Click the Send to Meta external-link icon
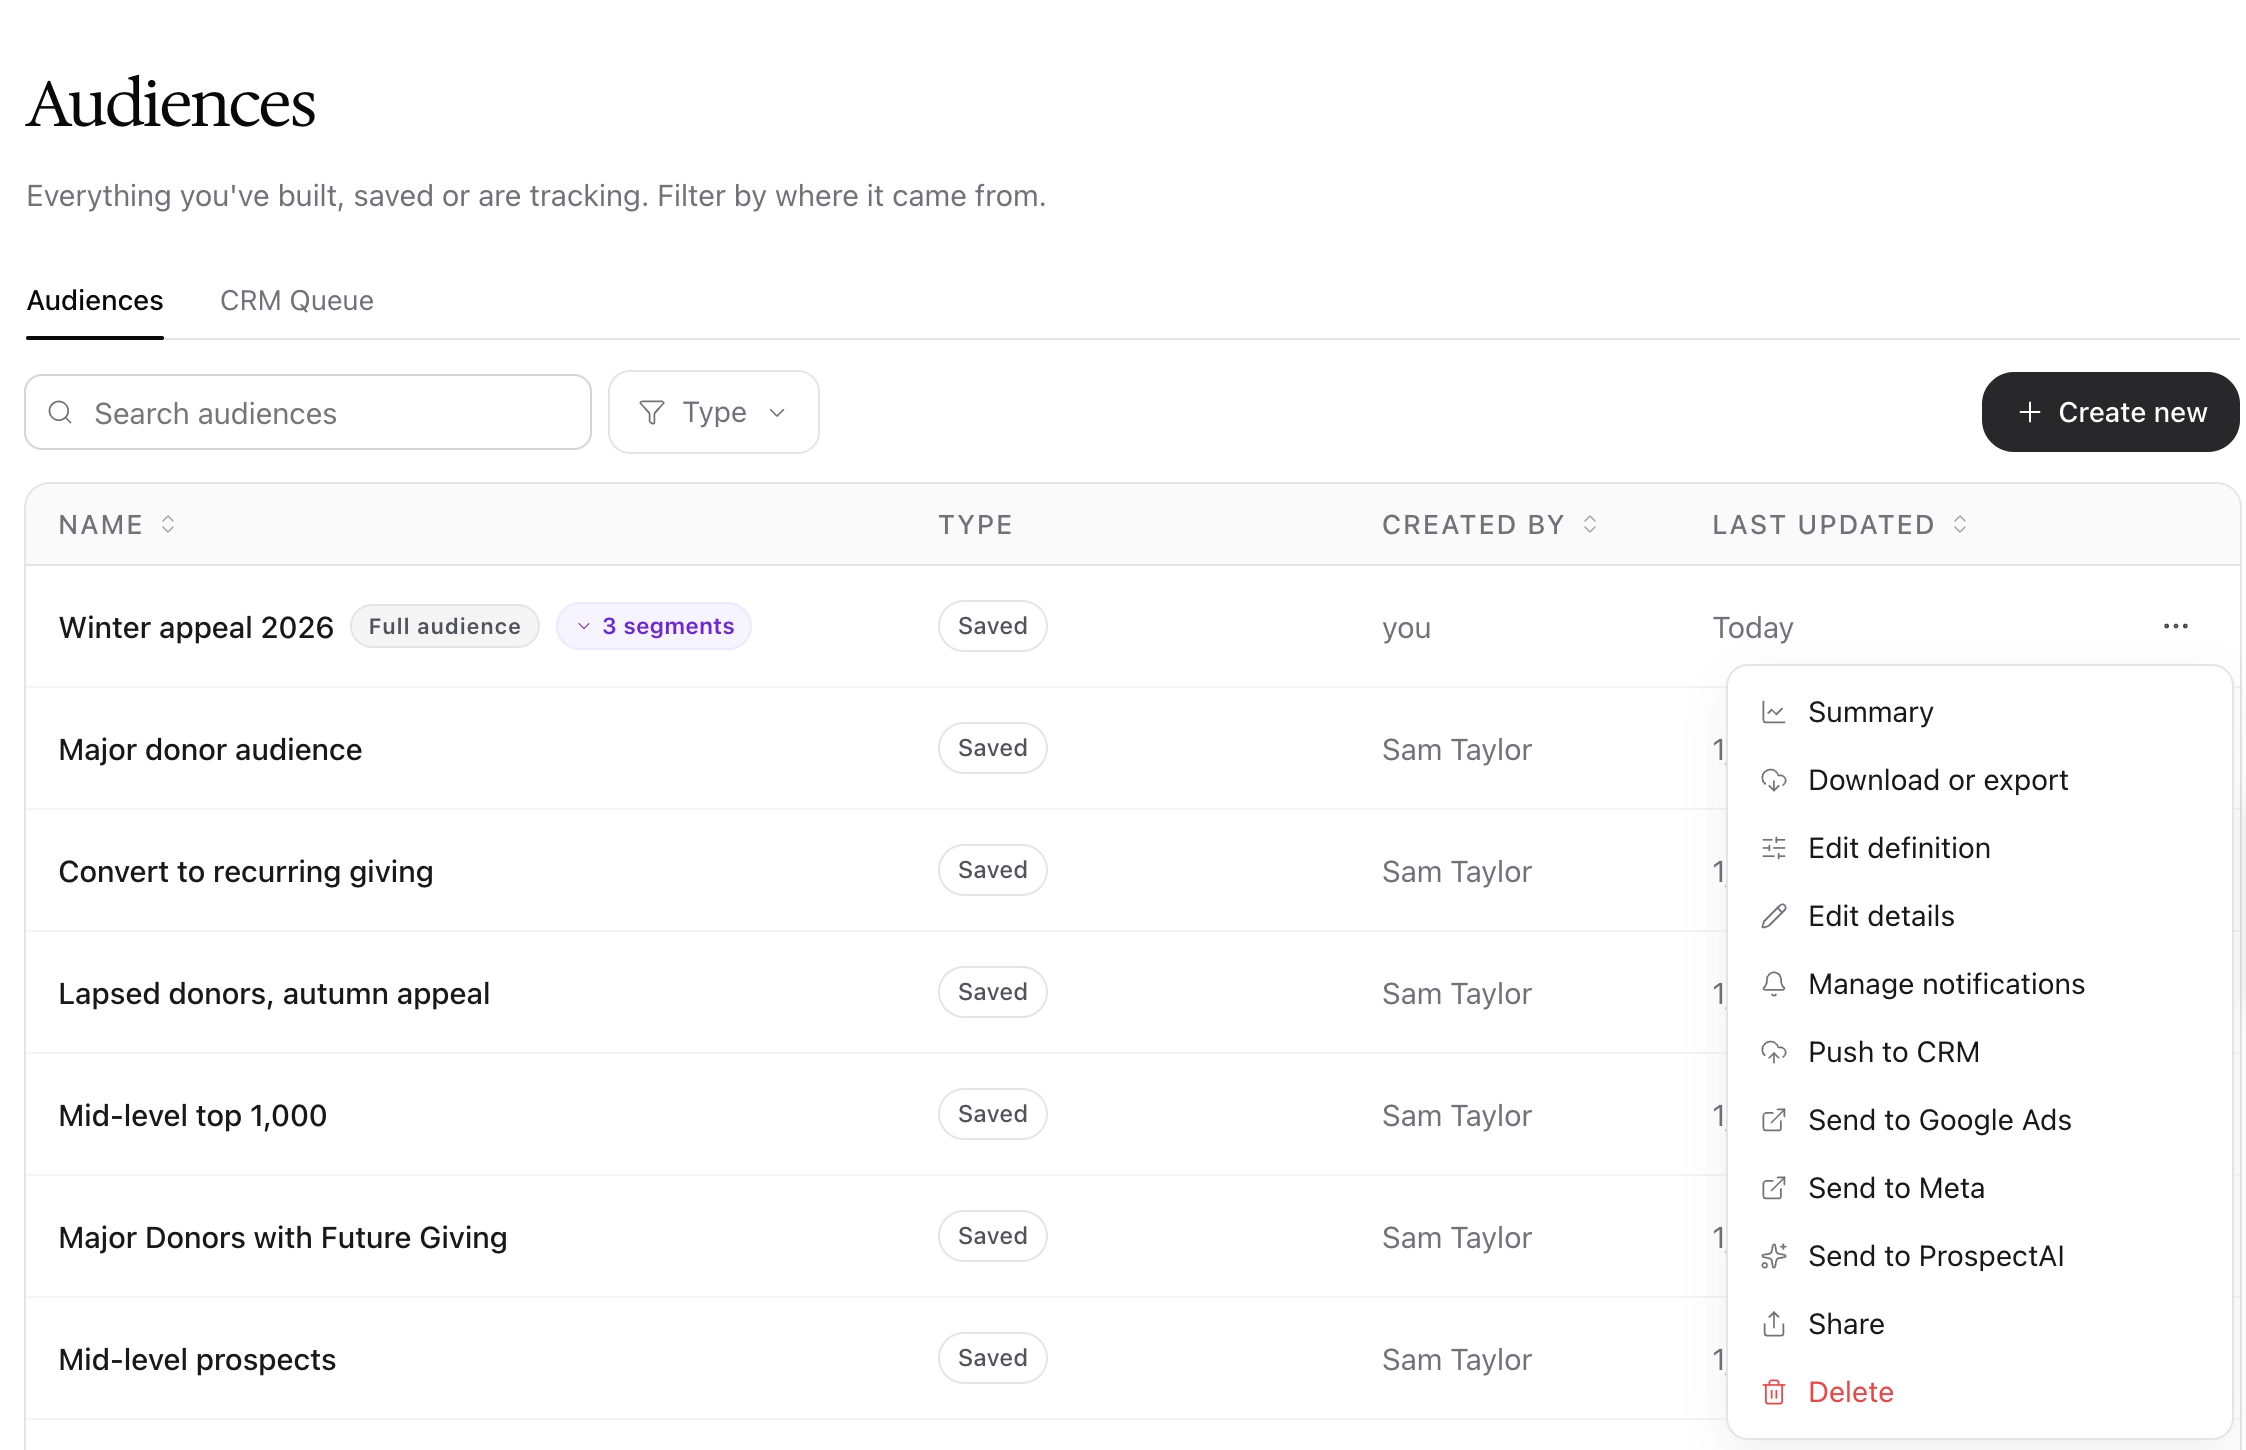This screenshot has width=2246, height=1450. click(1774, 1188)
